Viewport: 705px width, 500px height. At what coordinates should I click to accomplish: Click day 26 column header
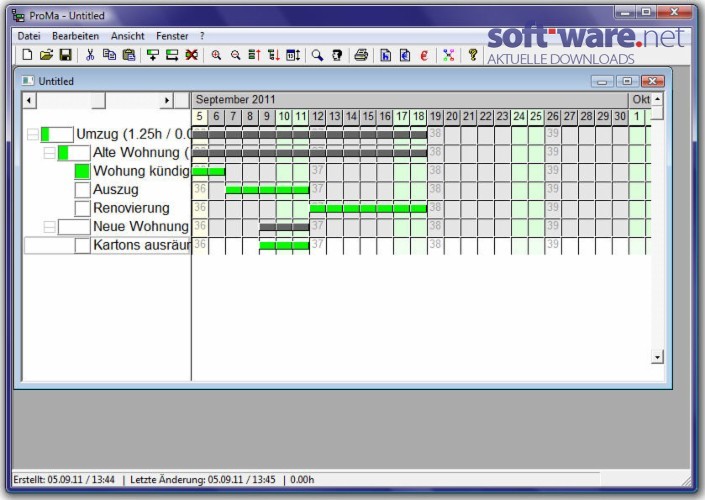click(553, 116)
